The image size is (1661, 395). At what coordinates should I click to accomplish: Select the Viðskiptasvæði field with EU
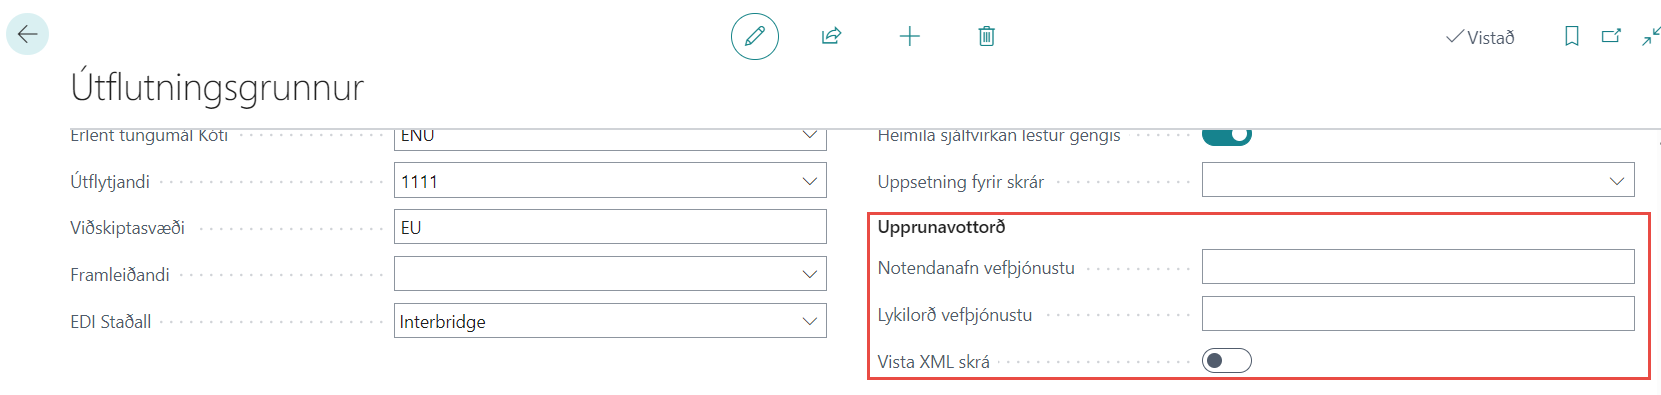point(610,227)
